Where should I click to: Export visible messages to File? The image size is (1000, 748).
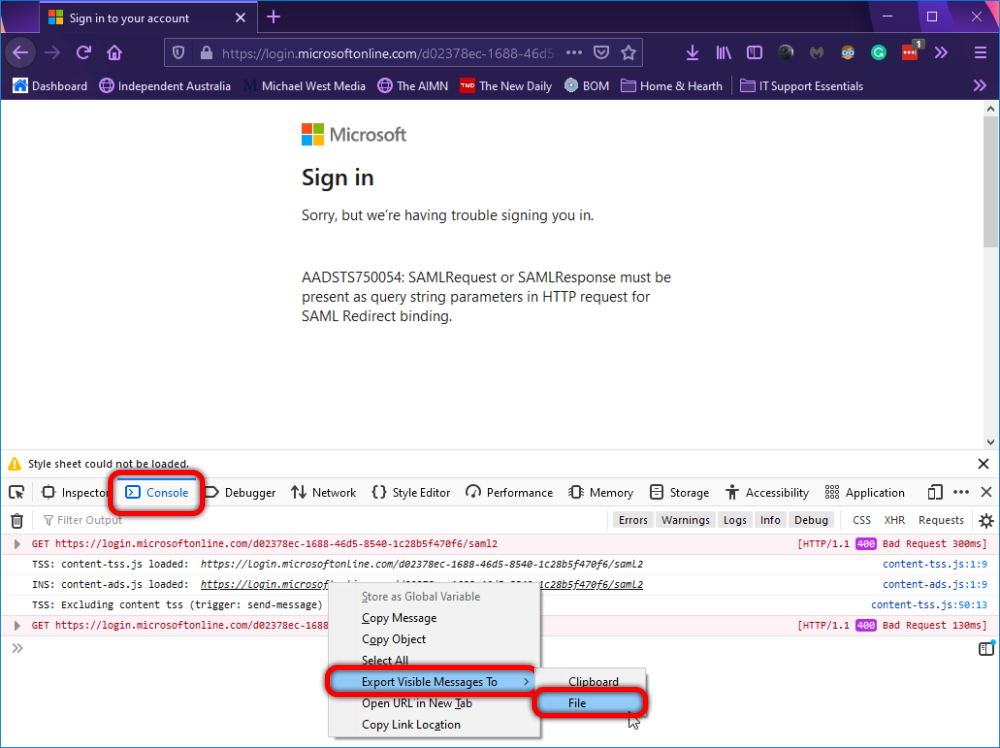589,703
